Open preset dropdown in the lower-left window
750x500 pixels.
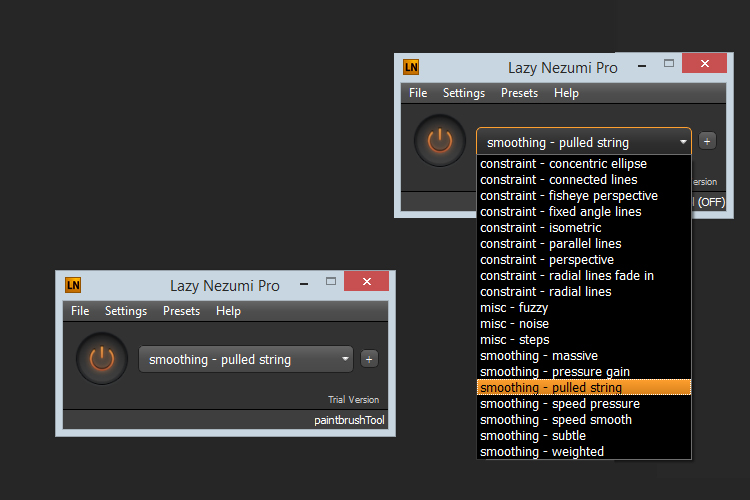246,359
